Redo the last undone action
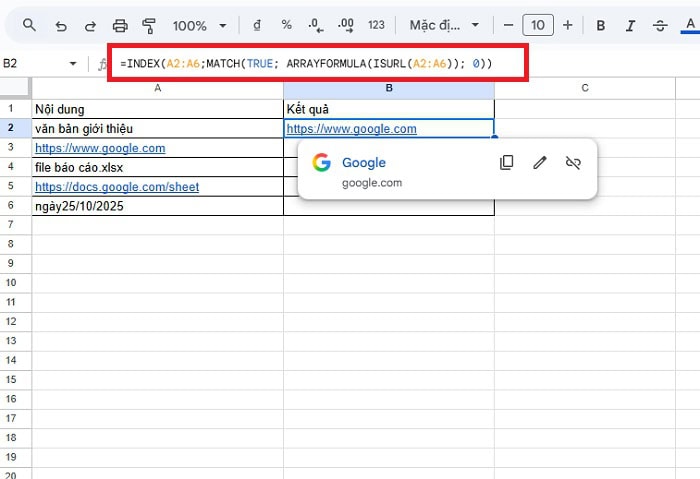Viewport: 700px width, 479px height. coord(90,24)
